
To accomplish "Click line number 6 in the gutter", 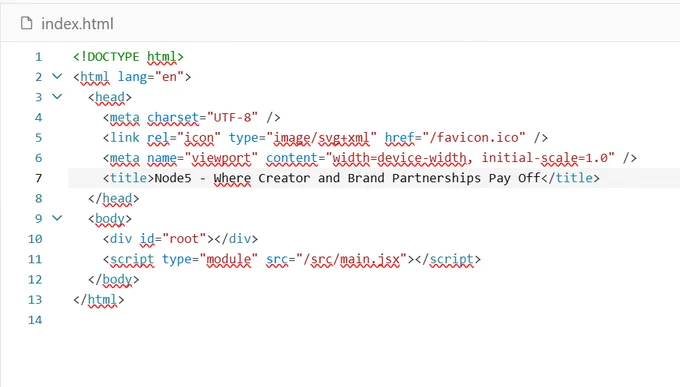I will click(x=39, y=158).
